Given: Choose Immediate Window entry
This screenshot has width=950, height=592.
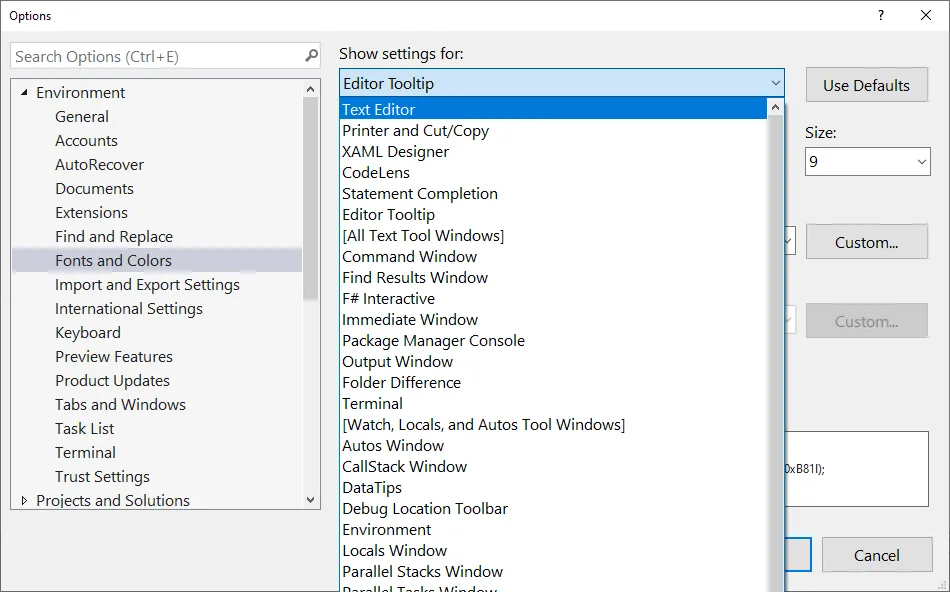Looking at the screenshot, I should [553, 320].
